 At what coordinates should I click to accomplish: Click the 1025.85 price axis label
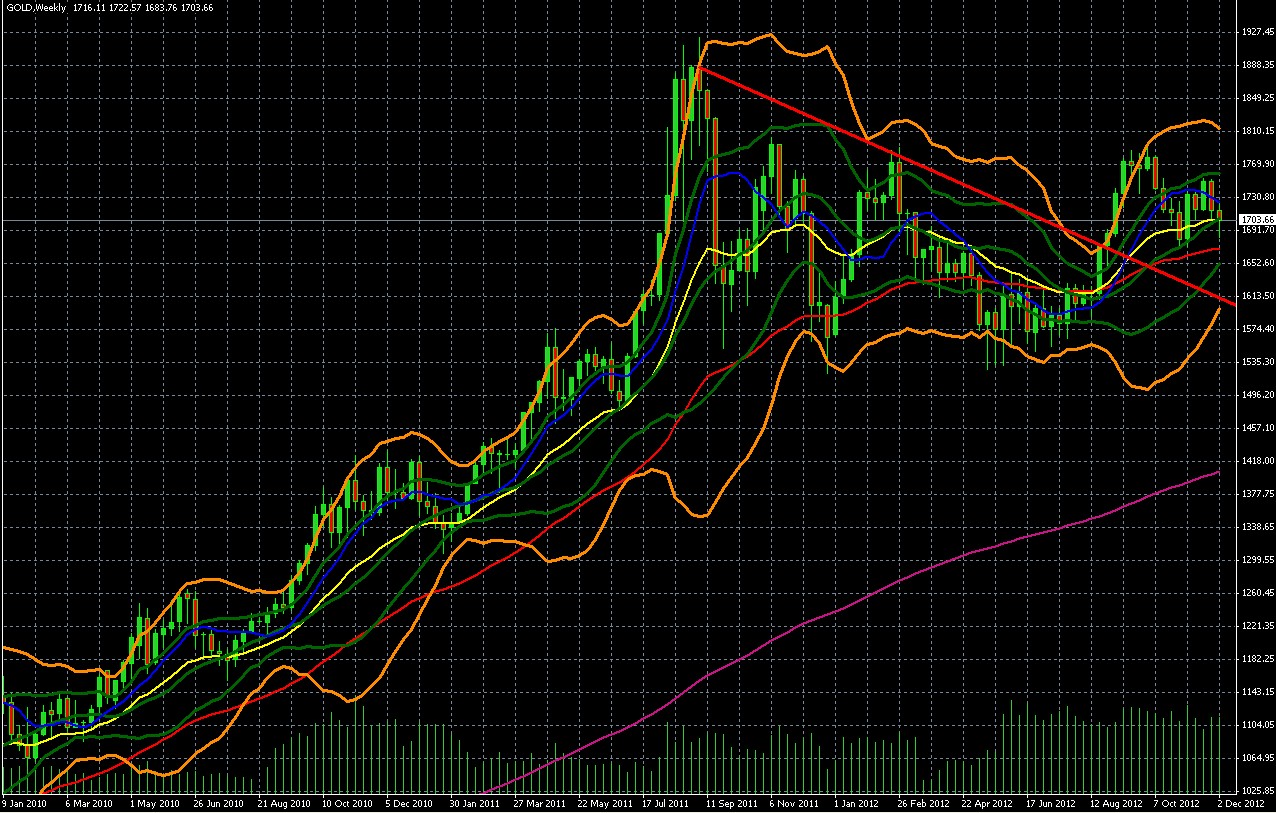[x=1256, y=790]
